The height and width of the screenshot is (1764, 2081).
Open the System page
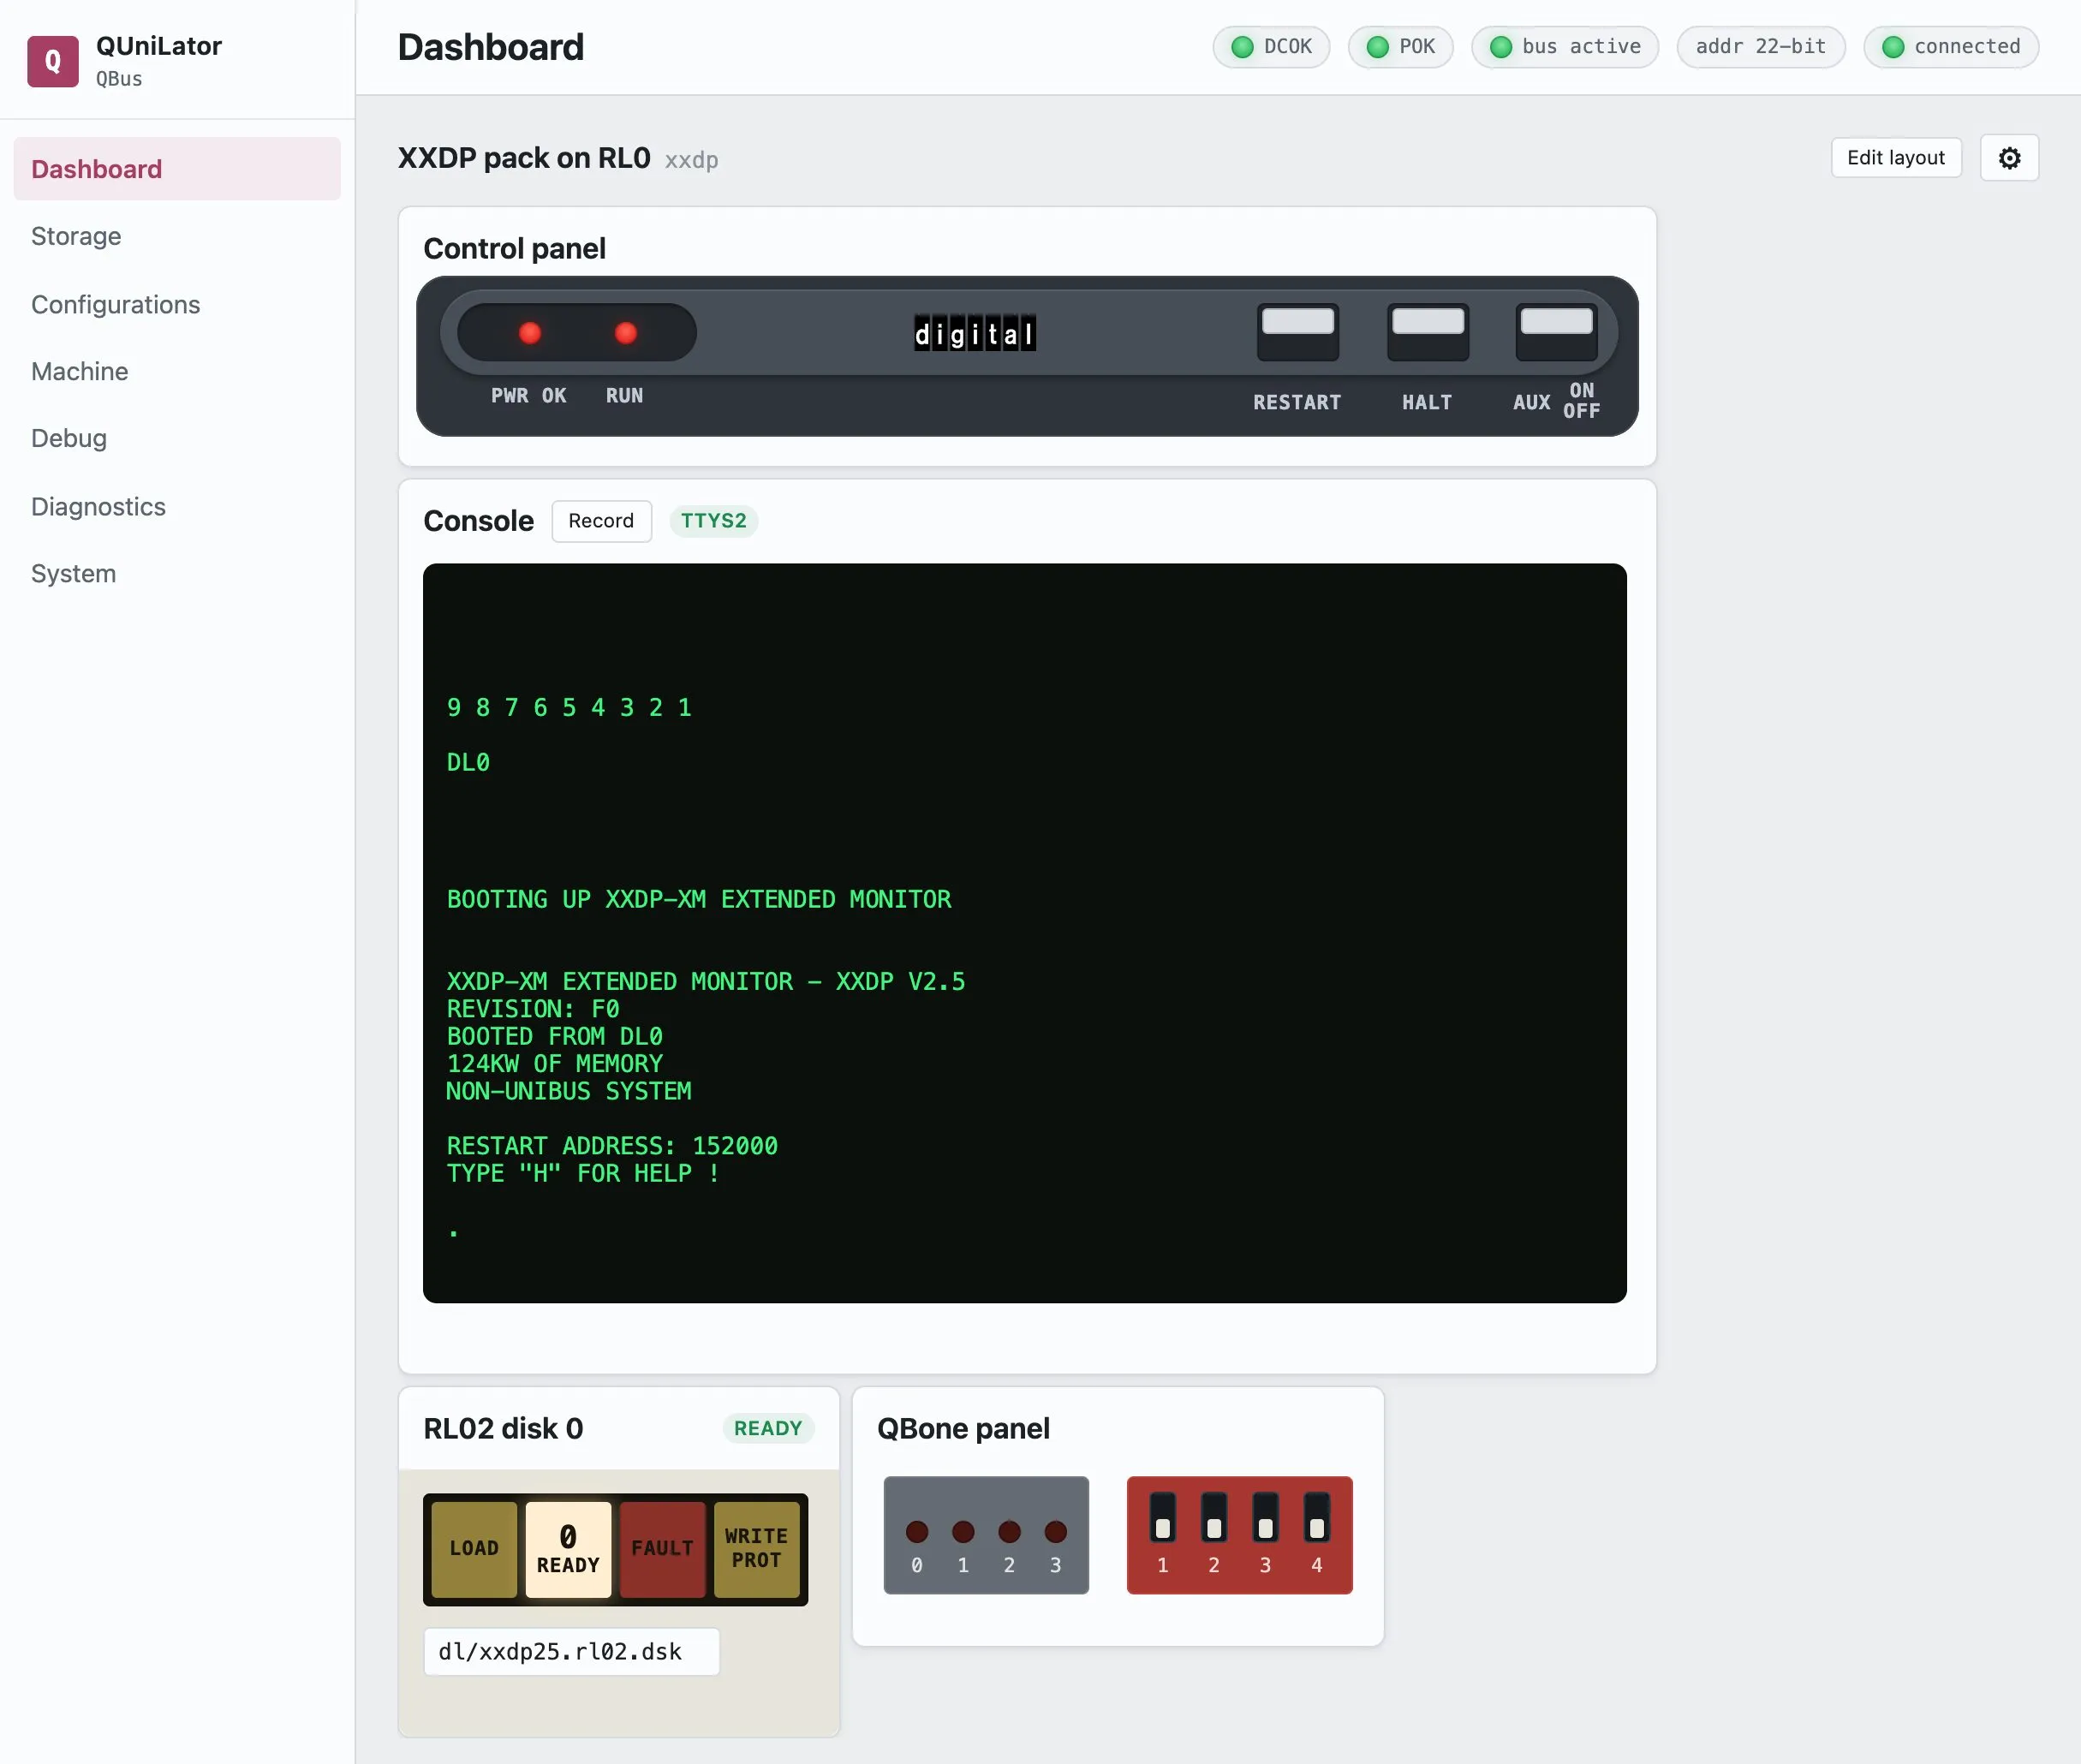pyautogui.click(x=177, y=573)
